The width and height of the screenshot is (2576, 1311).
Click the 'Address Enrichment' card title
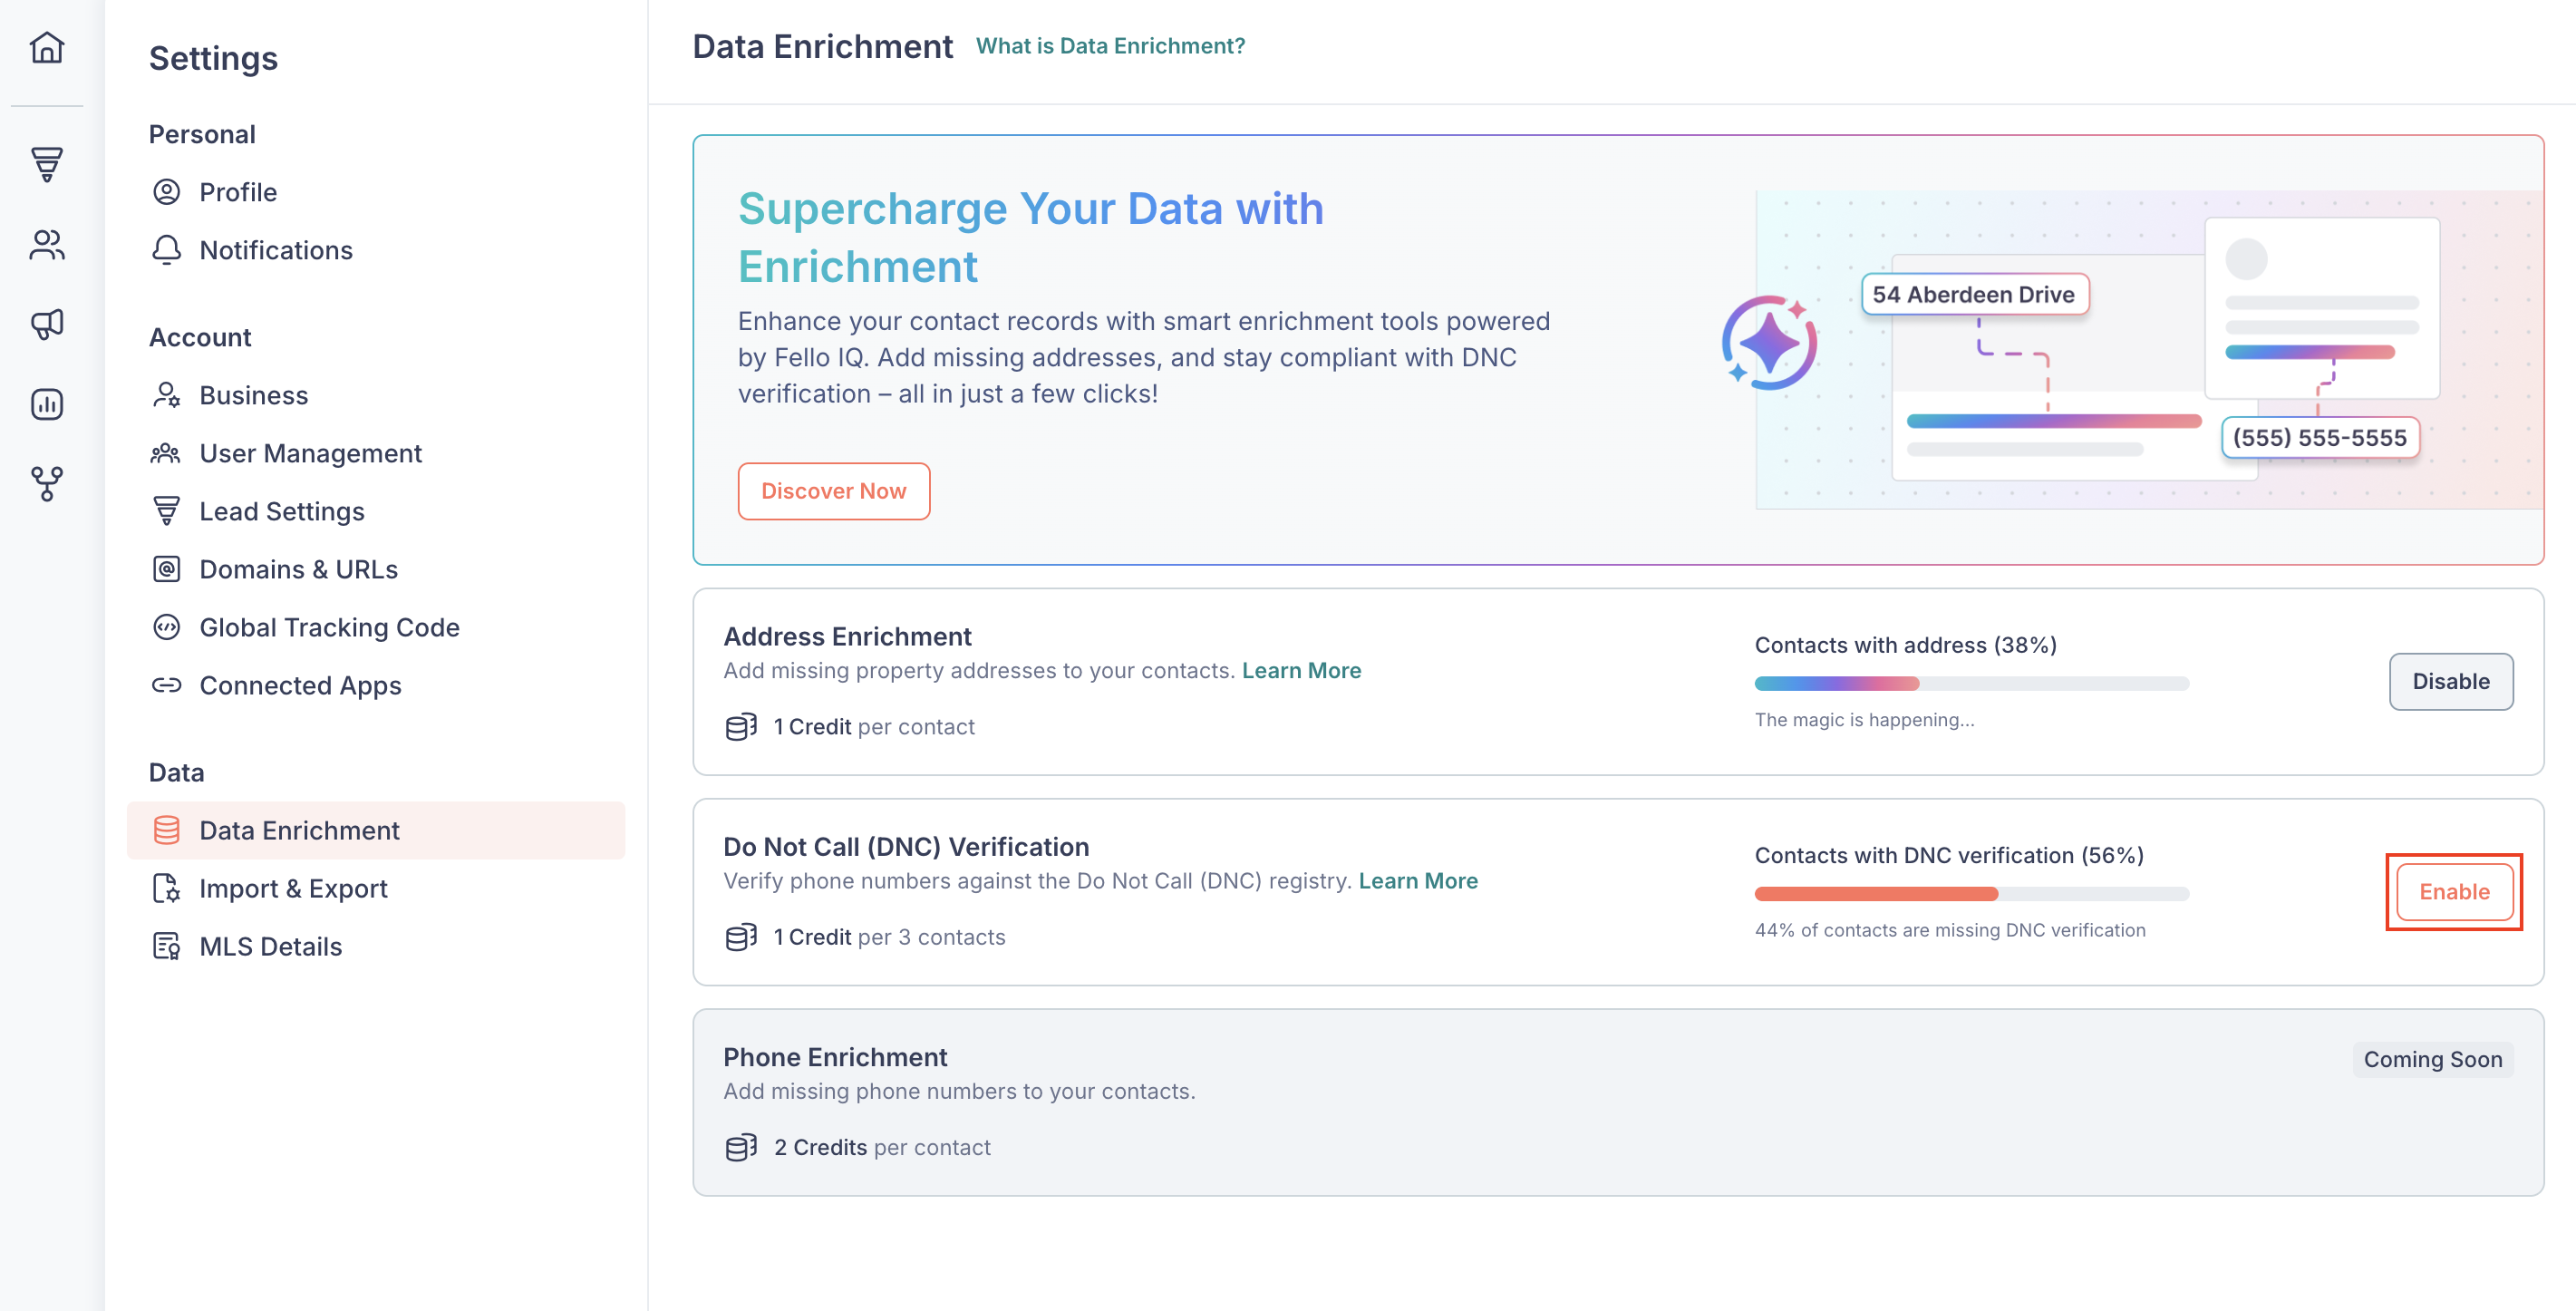[847, 636]
